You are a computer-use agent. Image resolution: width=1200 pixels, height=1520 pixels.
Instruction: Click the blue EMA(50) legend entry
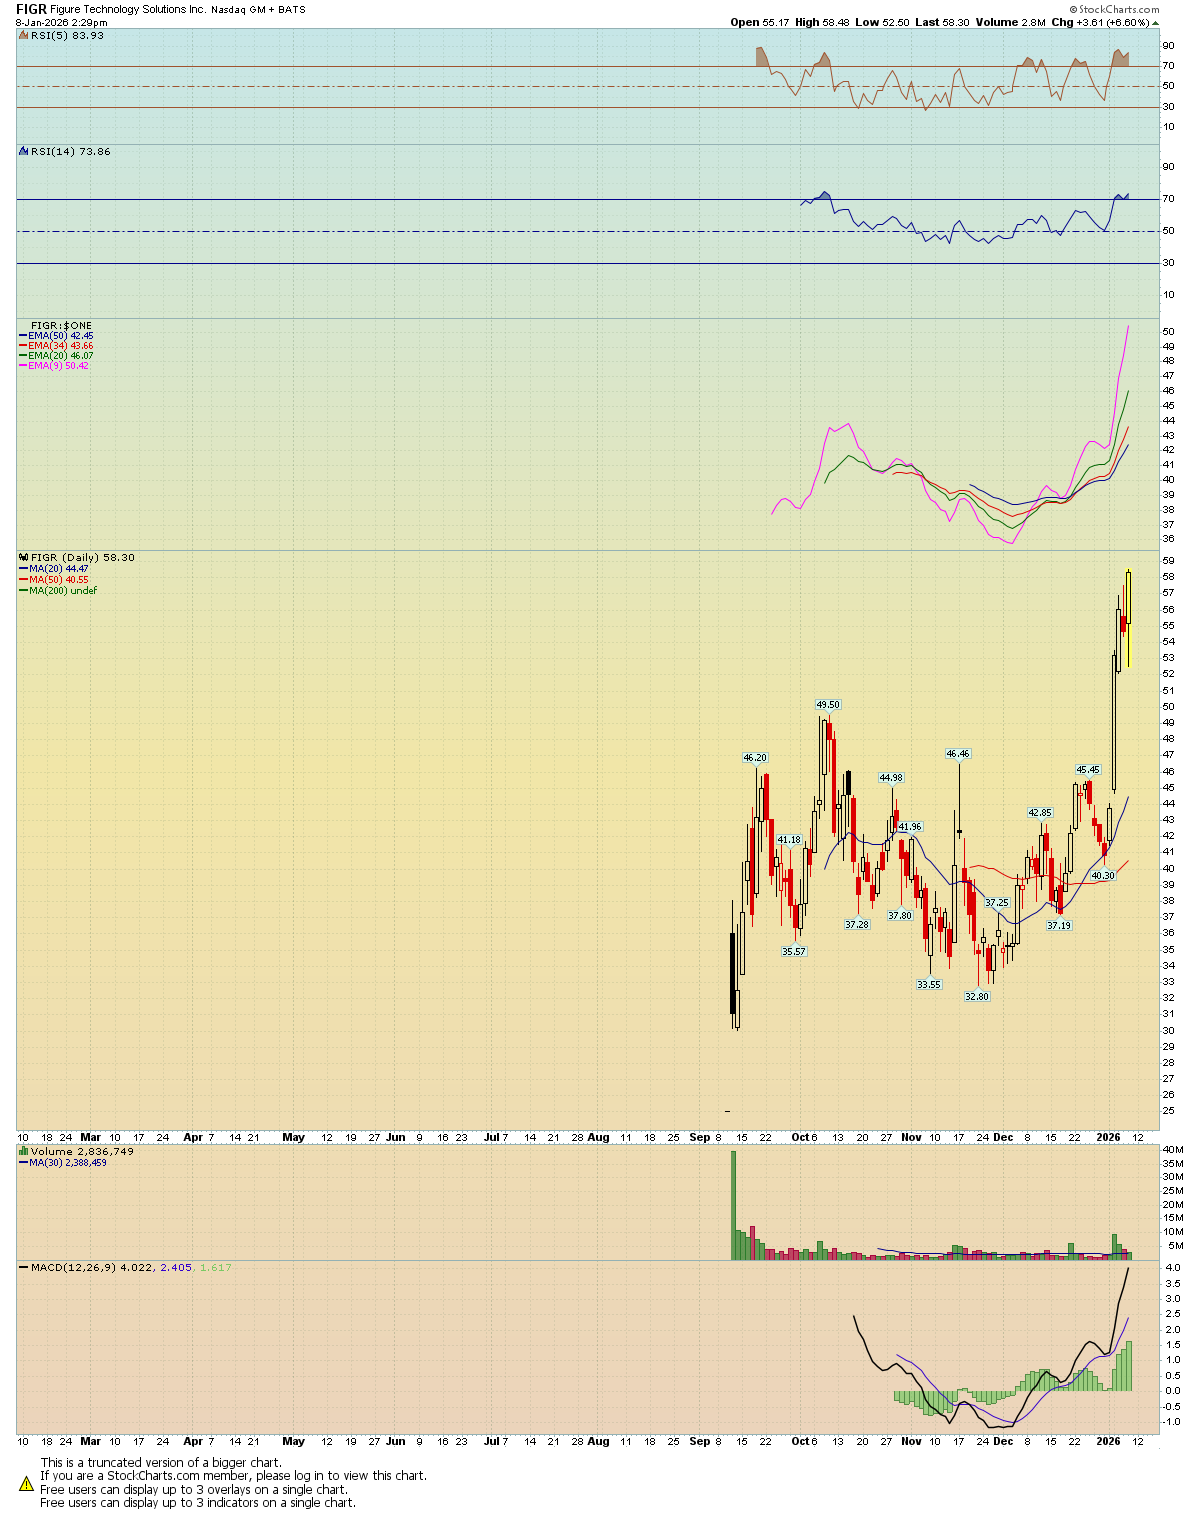tap(55, 336)
